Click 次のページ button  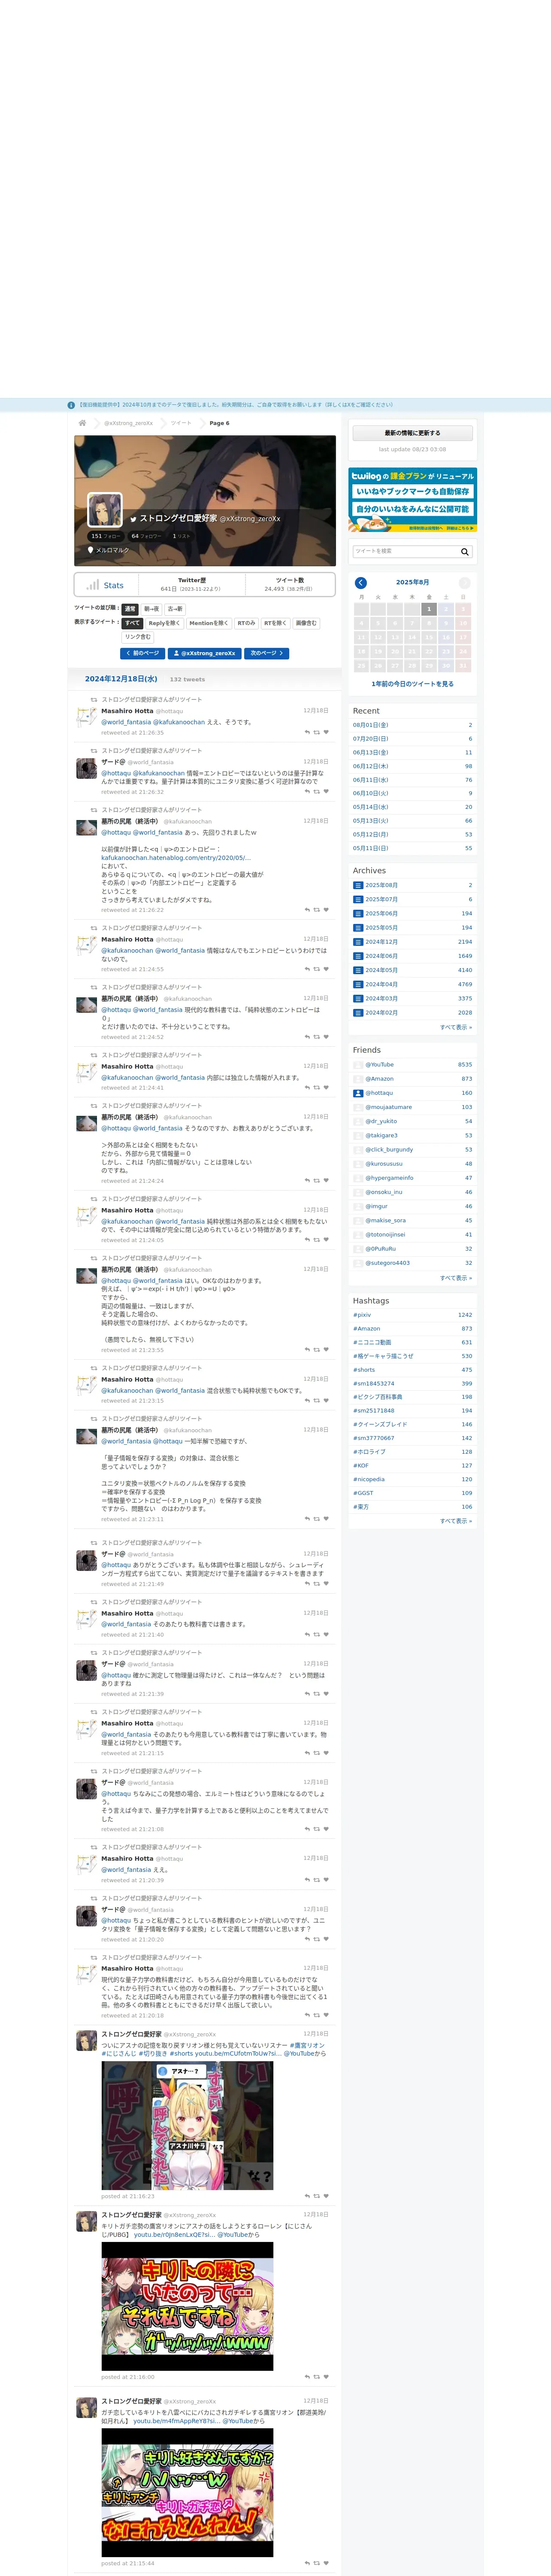tap(267, 653)
